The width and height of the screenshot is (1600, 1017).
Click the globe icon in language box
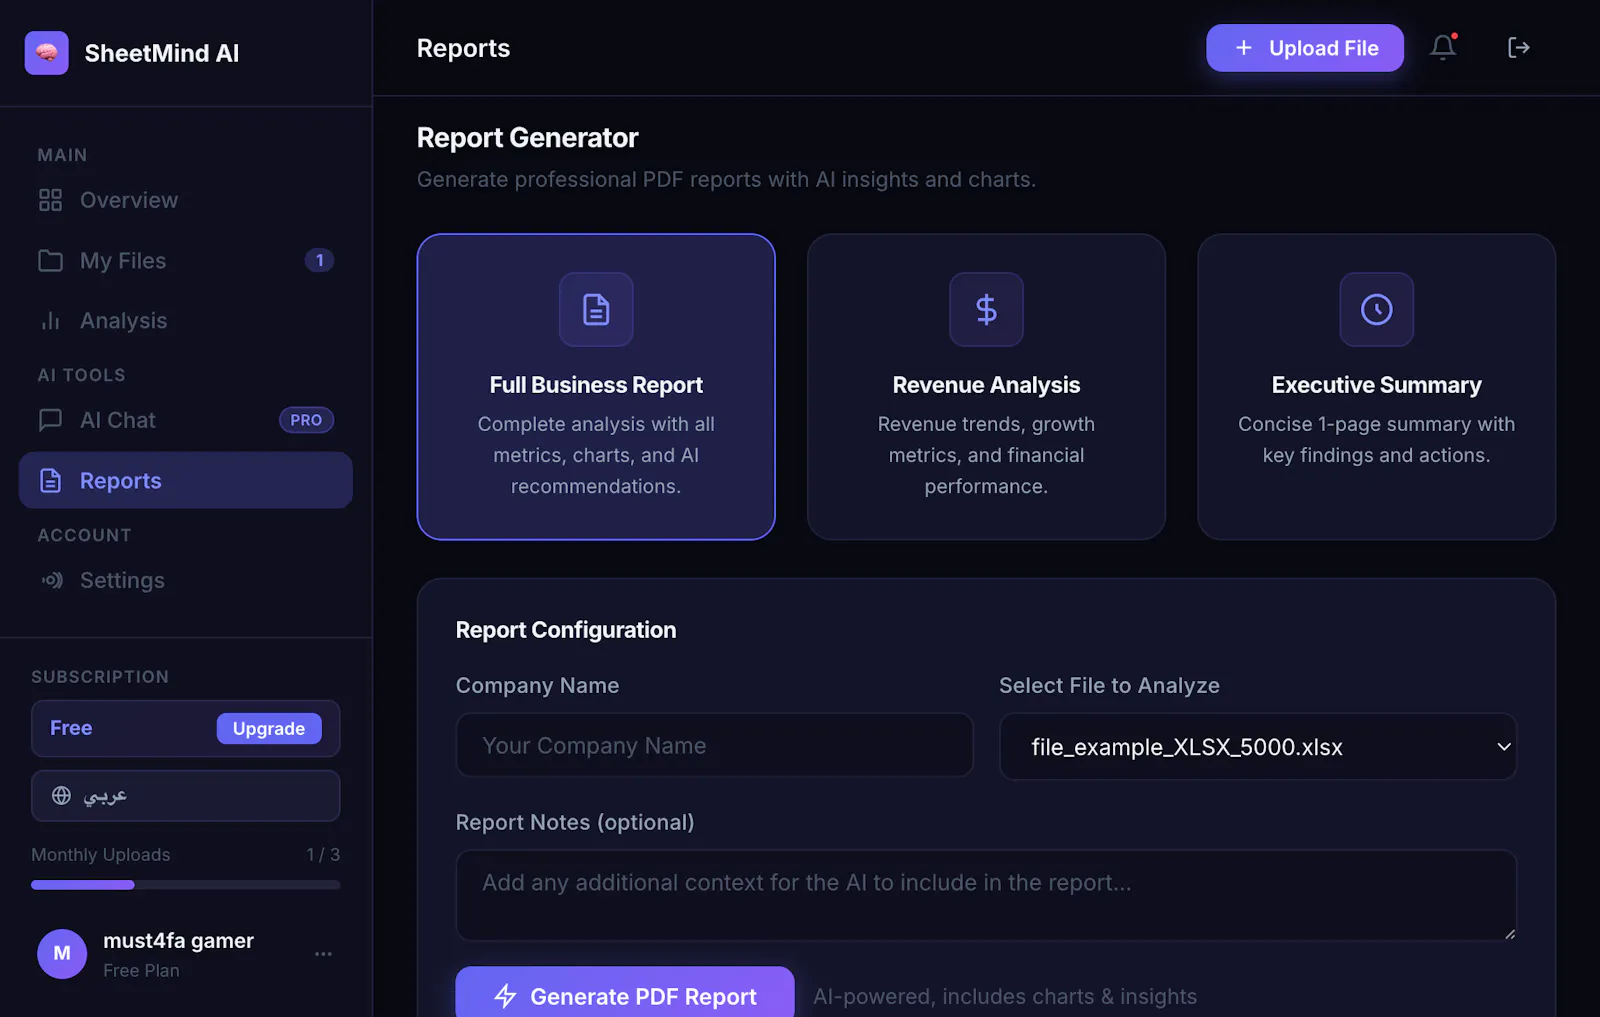point(61,795)
